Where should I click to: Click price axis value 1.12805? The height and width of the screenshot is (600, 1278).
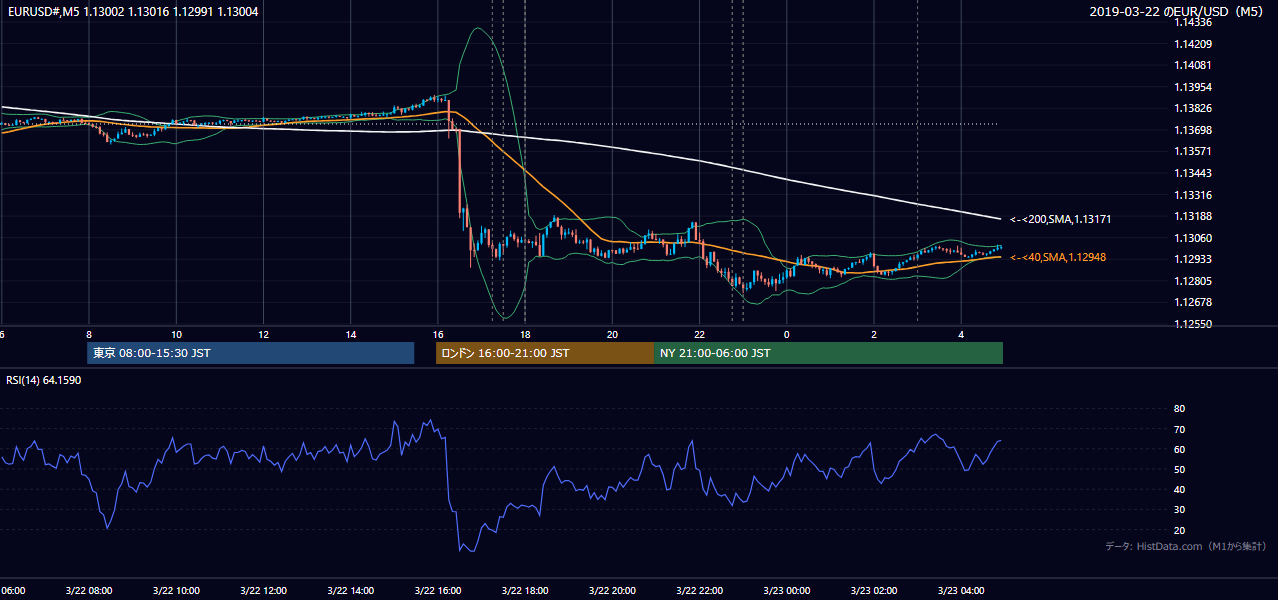1193,281
